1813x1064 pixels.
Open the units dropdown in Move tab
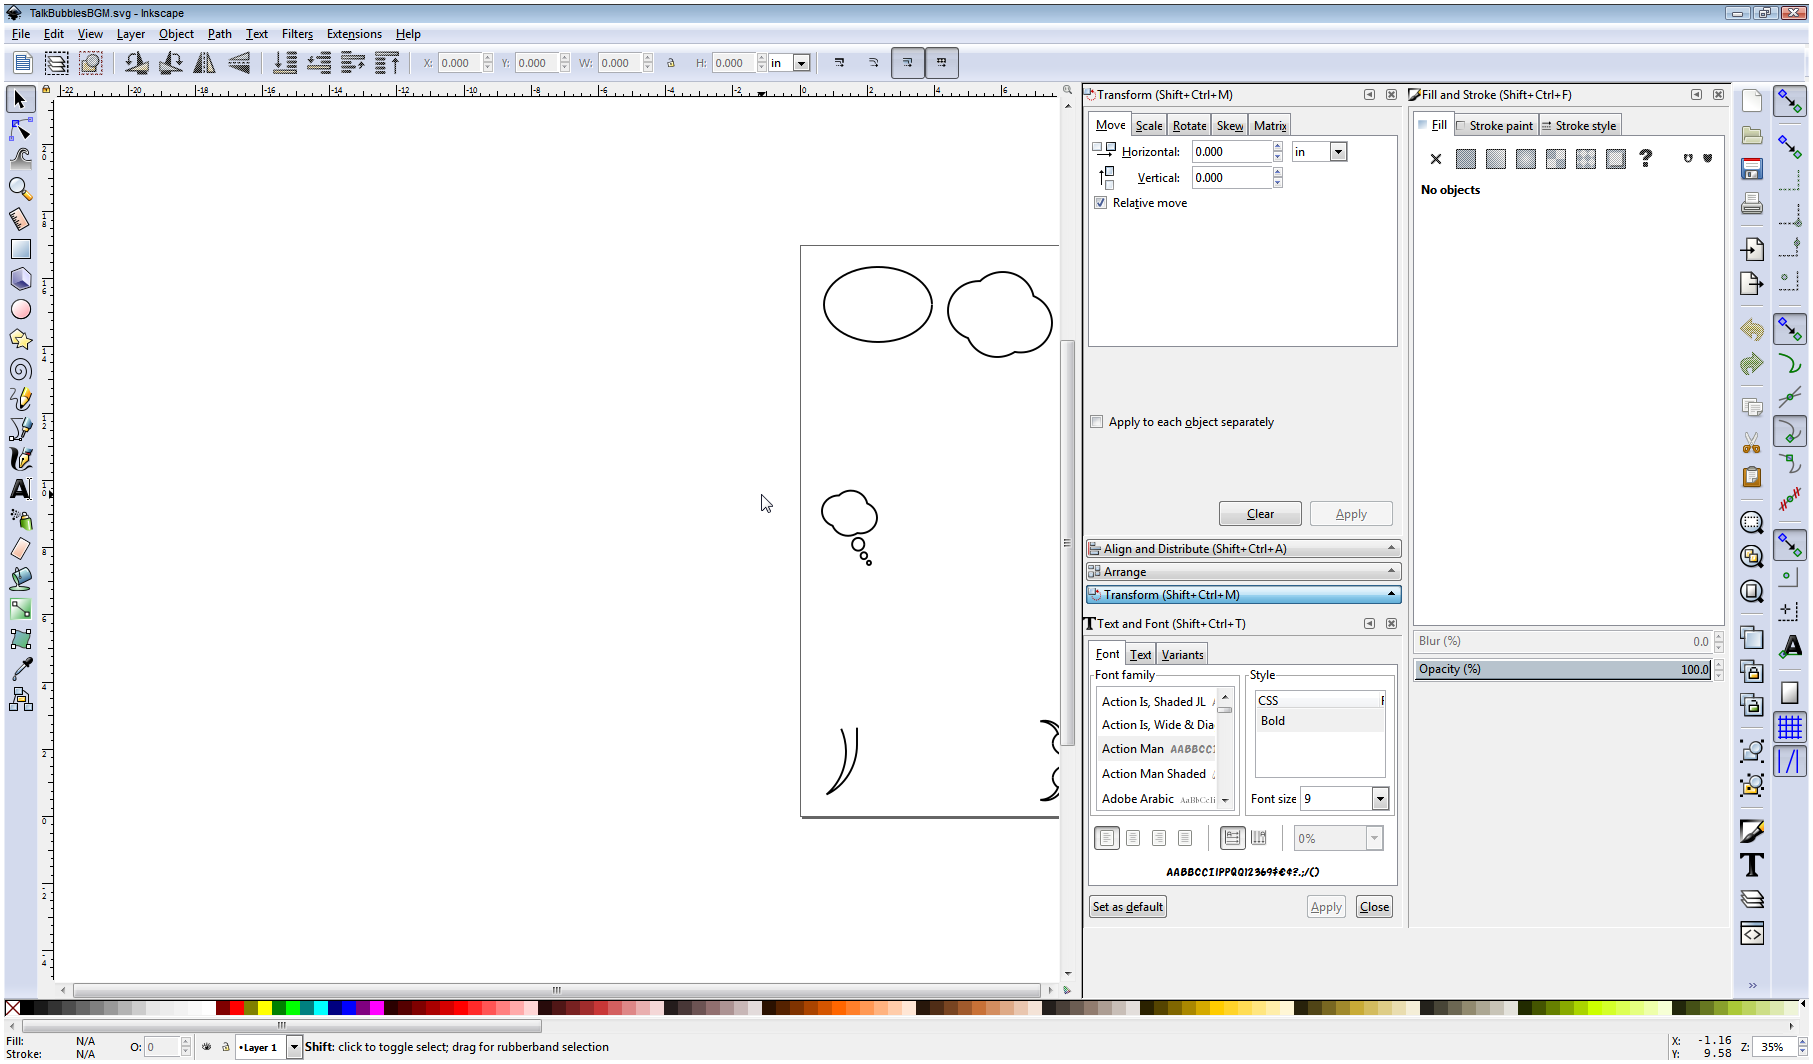1338,151
